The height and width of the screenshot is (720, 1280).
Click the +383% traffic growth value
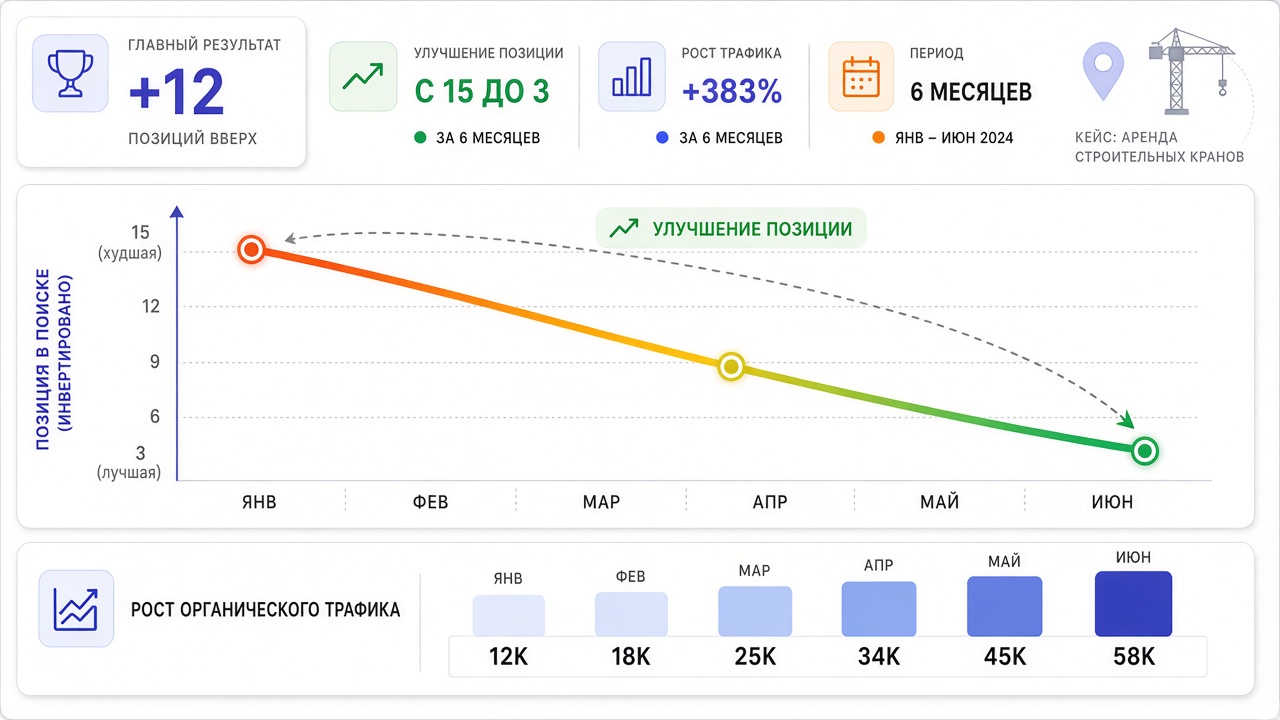click(732, 92)
